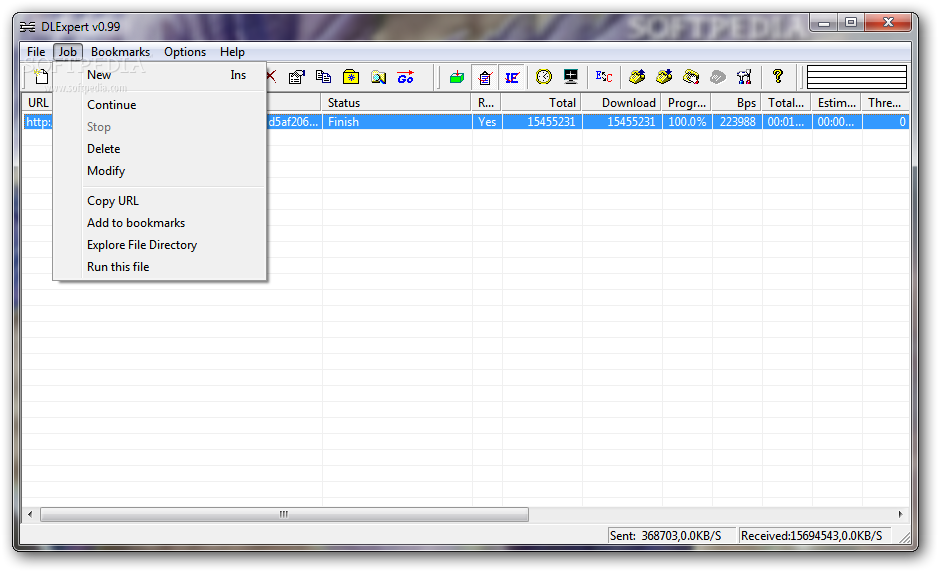The width and height of the screenshot is (939, 572).
Task: Click the scroll left arrow
Action: tap(30, 515)
